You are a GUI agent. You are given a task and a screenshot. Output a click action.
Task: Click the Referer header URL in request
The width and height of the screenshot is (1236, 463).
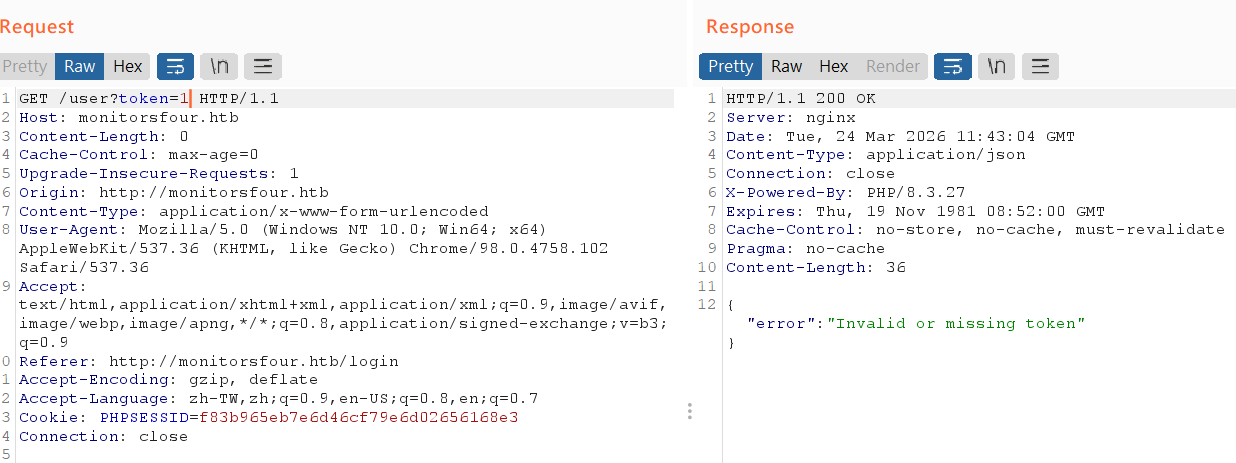253,361
